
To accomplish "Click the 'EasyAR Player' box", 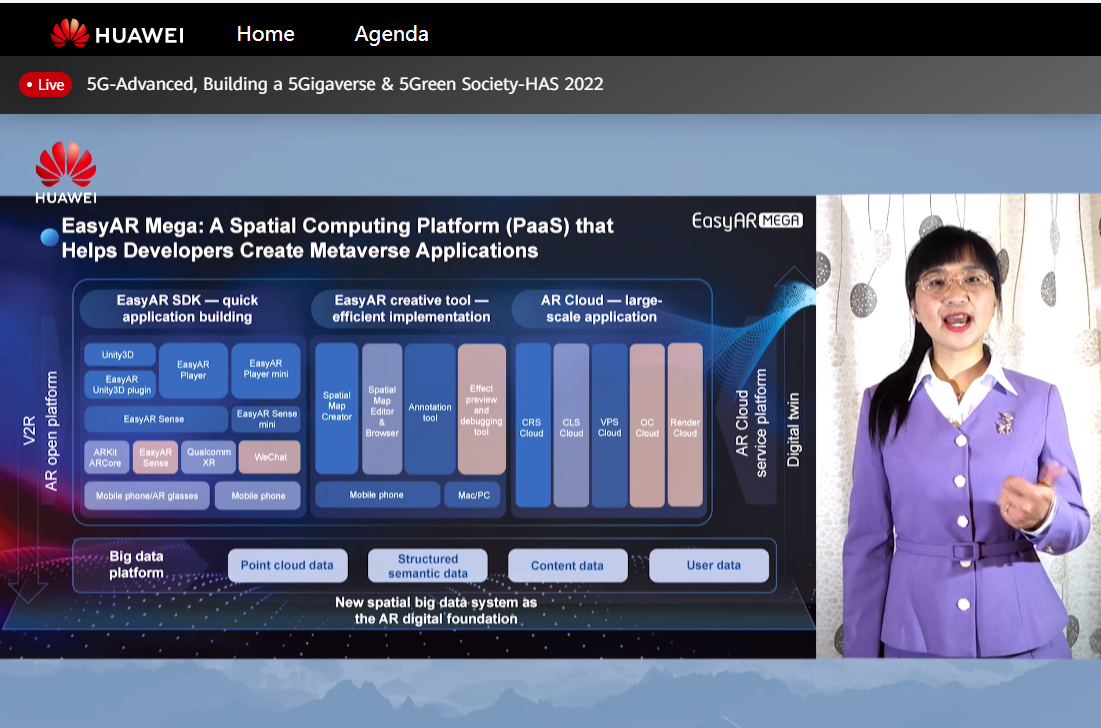I will [x=193, y=371].
